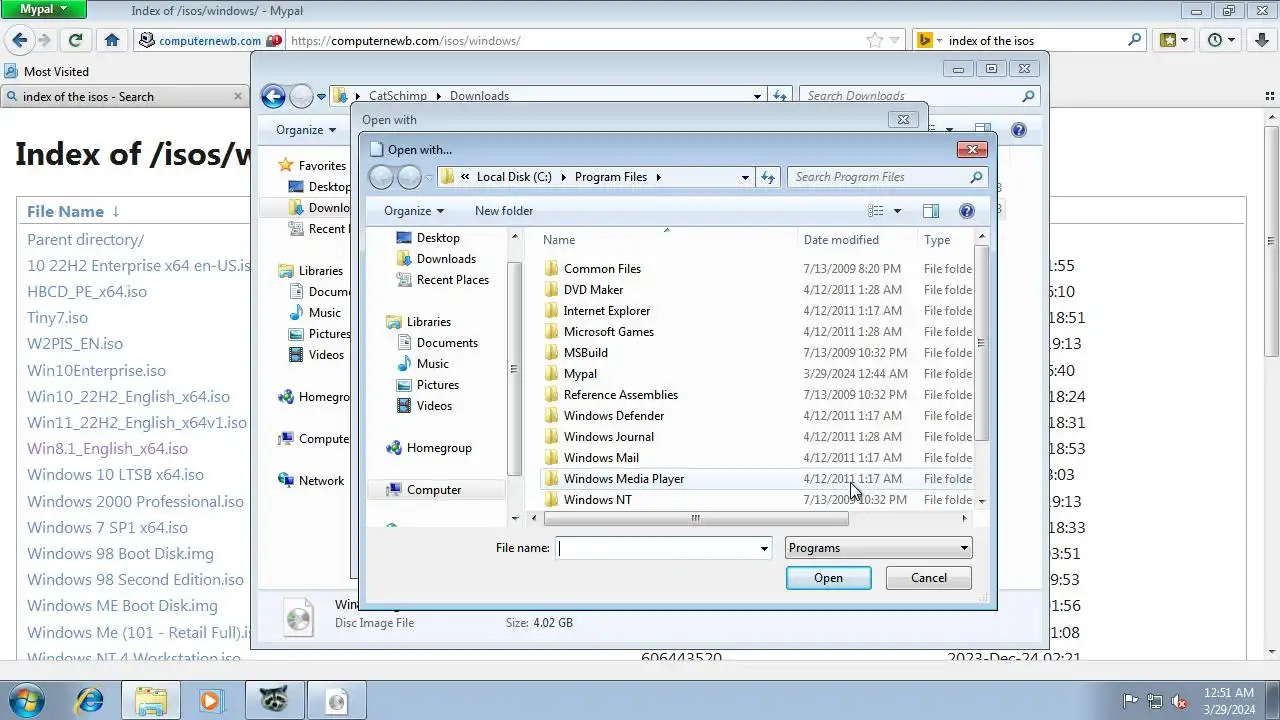The width and height of the screenshot is (1280, 720).
Task: Open the File name combo box dropdown arrow
Action: tap(764, 548)
